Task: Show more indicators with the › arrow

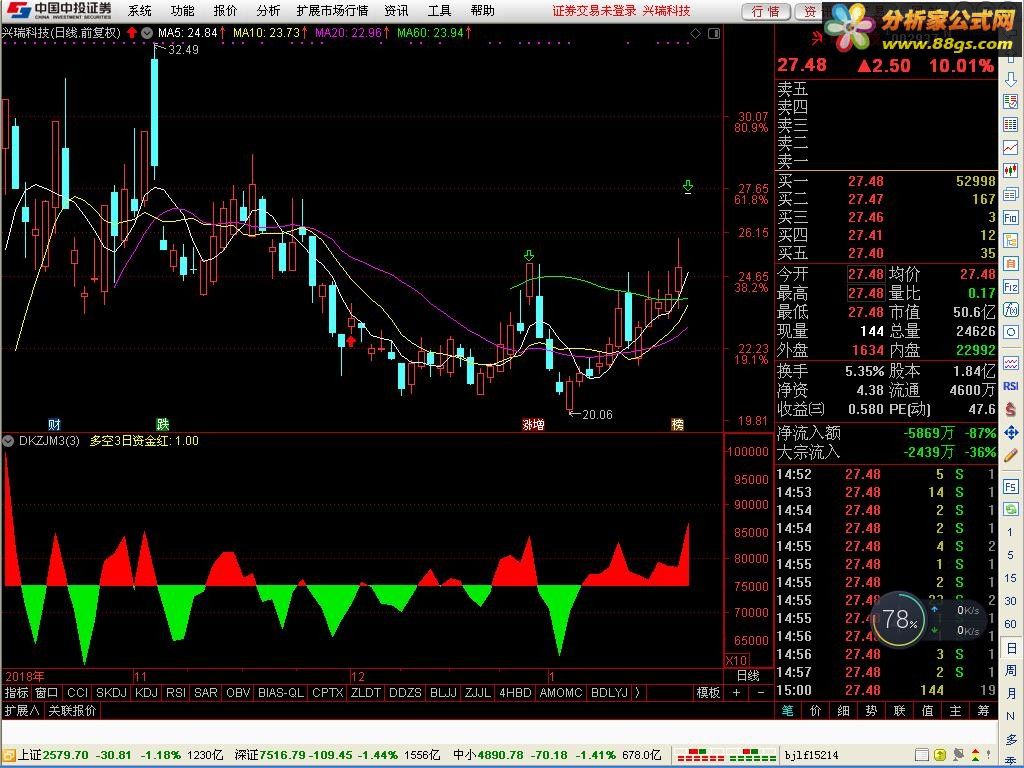Action: [x=637, y=692]
